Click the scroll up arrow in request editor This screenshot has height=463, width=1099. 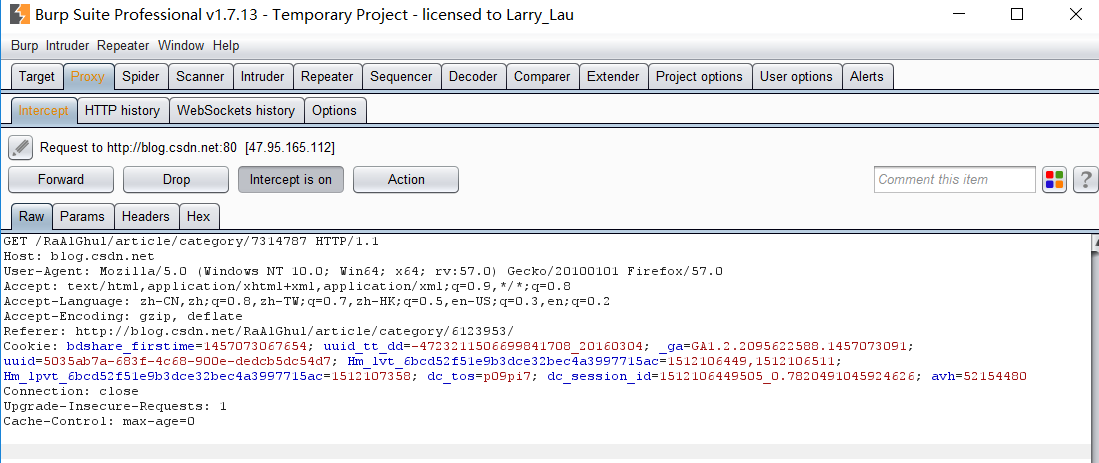[x=1095, y=242]
